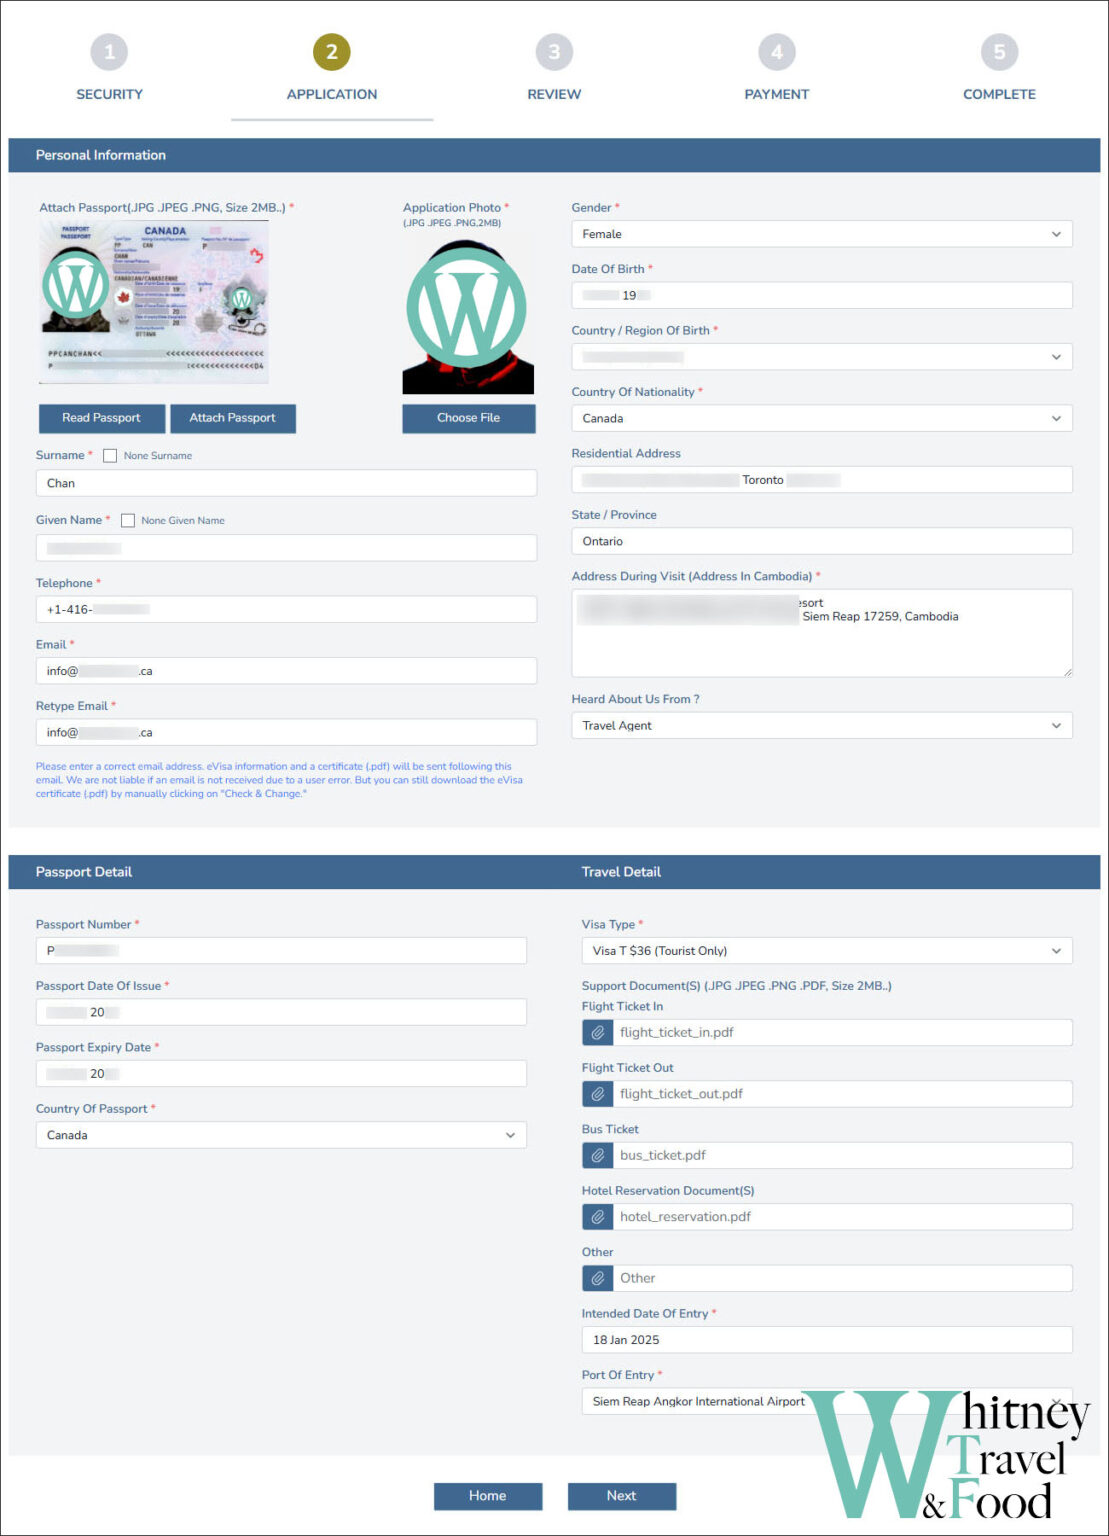
Task: Open the Heard About Us From dropdown
Action: (821, 726)
